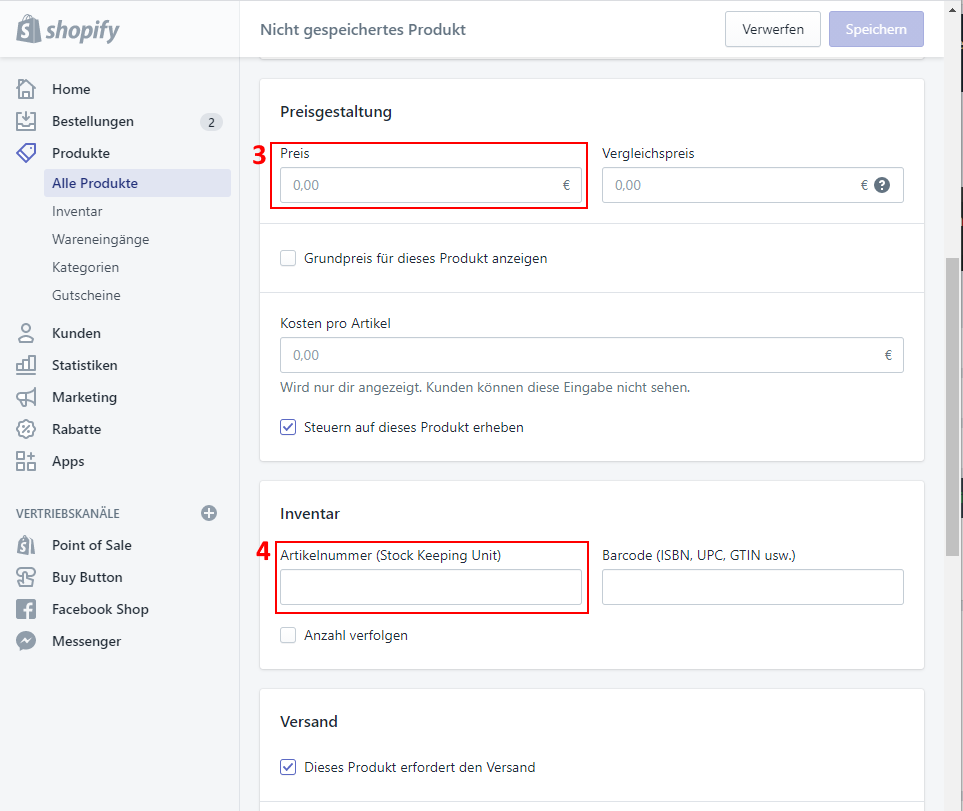Add sales channel with plus icon

[209, 513]
